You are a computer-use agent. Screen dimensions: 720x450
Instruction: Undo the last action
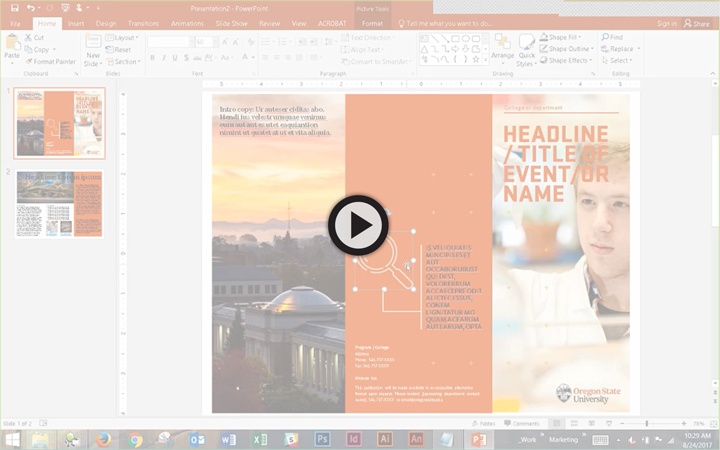click(31, 8)
